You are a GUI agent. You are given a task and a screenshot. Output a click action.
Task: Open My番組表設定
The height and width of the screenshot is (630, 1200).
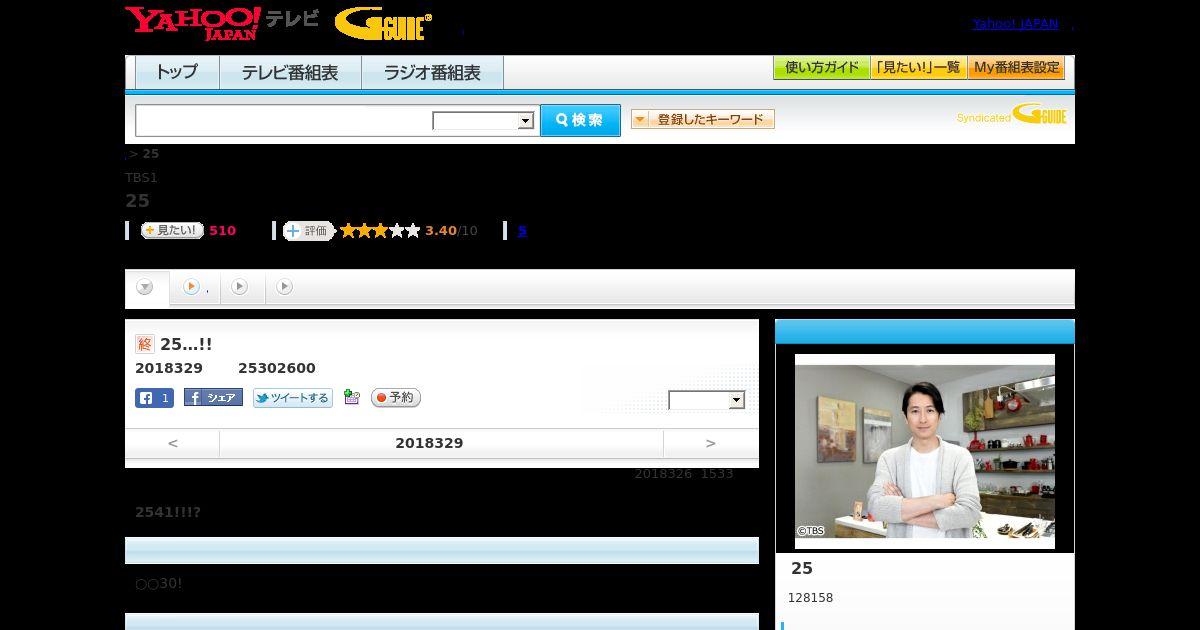click(x=1016, y=68)
